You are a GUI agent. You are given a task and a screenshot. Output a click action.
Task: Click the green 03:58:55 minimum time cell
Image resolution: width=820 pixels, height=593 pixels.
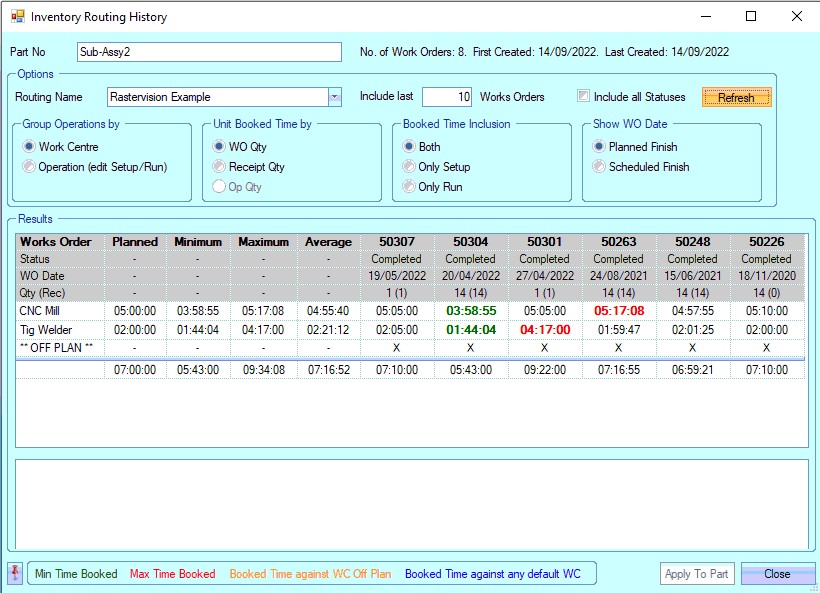(470, 311)
